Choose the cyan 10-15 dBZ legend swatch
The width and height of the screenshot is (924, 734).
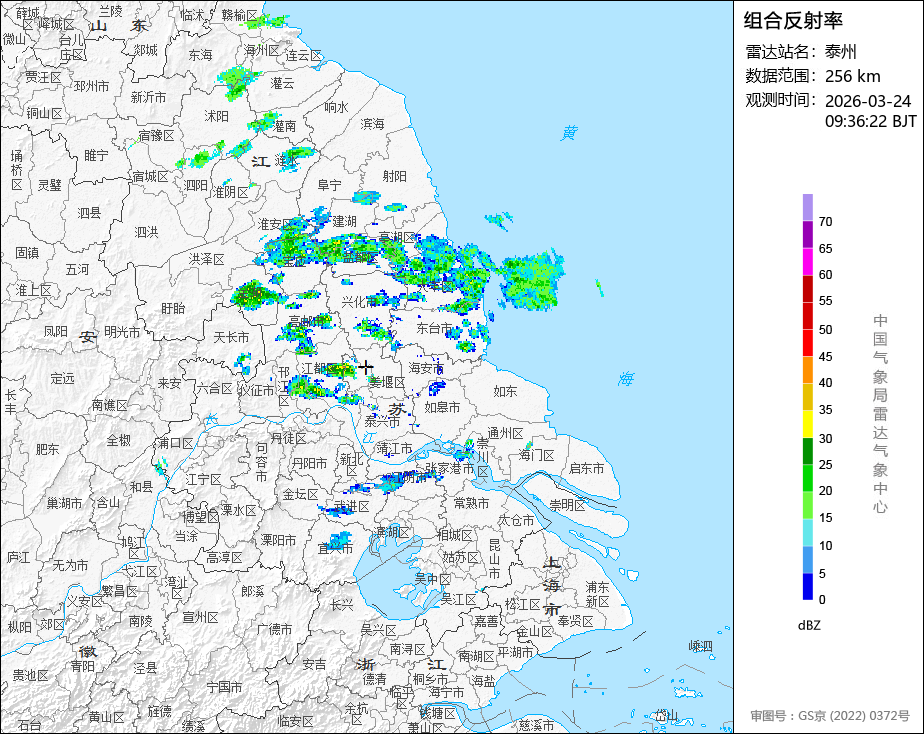coord(807,533)
